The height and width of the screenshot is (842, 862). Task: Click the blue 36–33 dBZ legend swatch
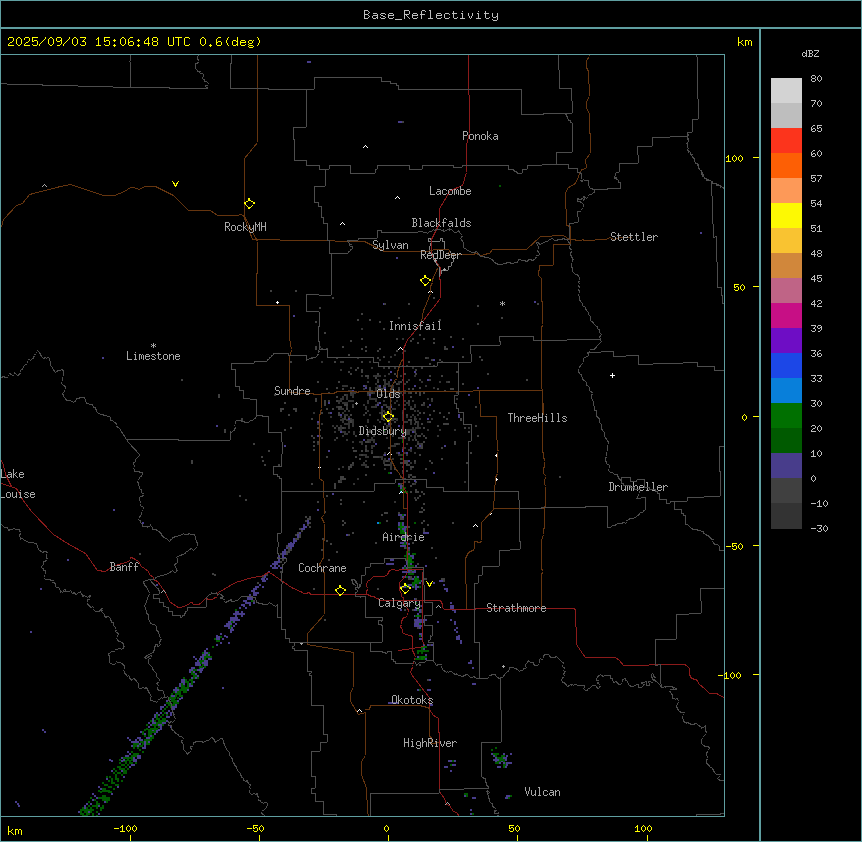point(786,365)
